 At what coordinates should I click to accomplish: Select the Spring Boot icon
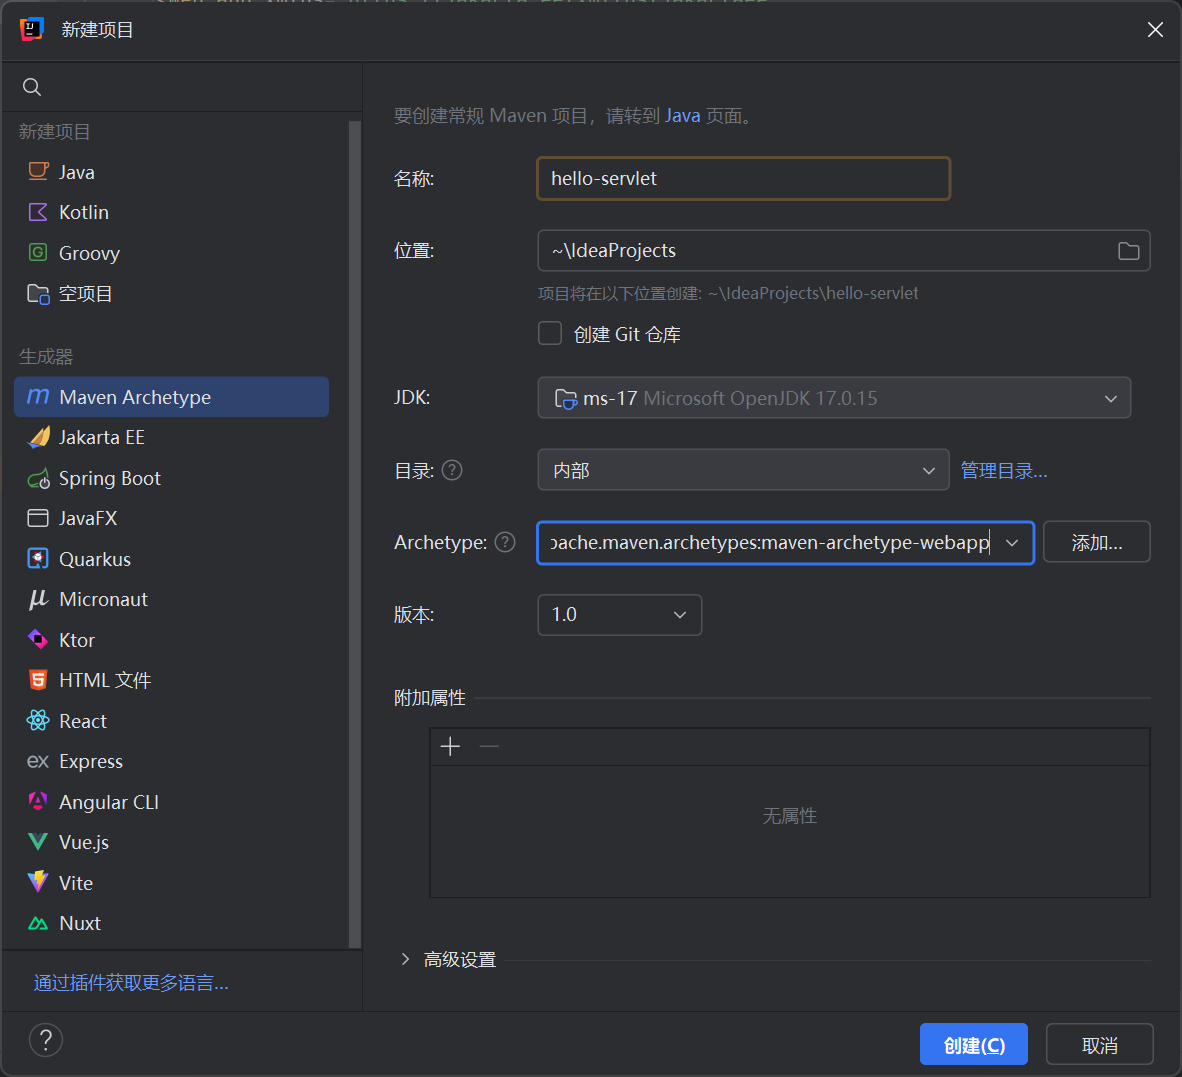38,478
